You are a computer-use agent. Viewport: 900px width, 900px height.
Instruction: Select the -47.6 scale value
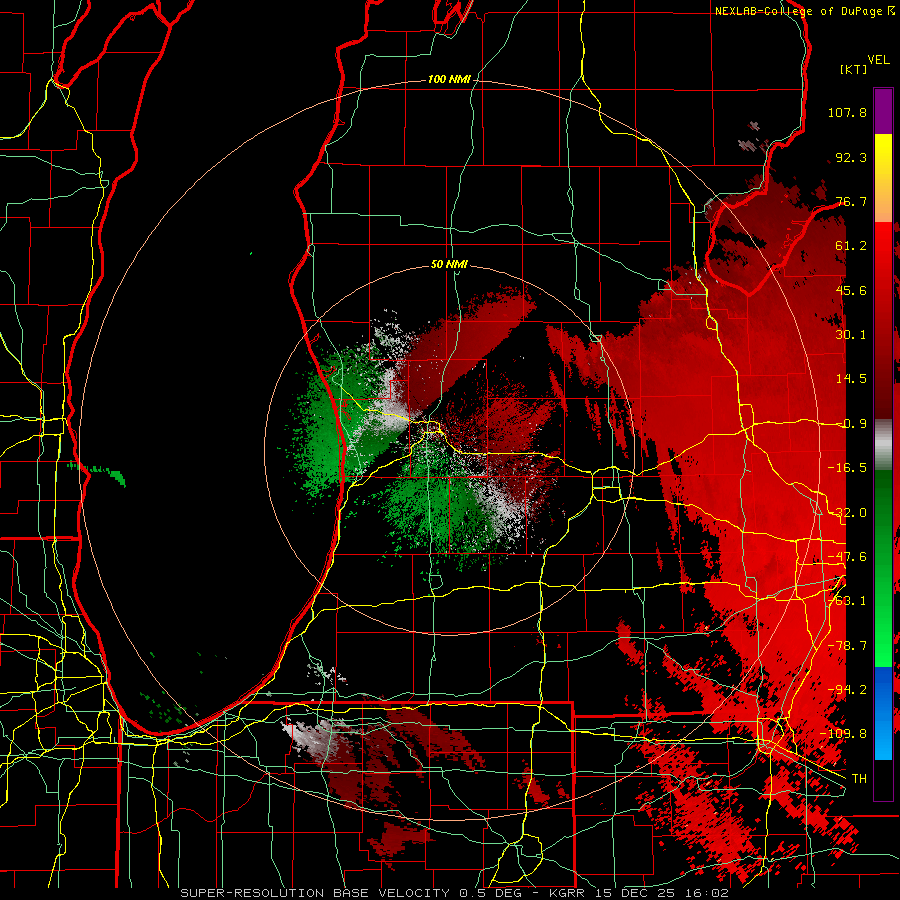click(x=847, y=557)
